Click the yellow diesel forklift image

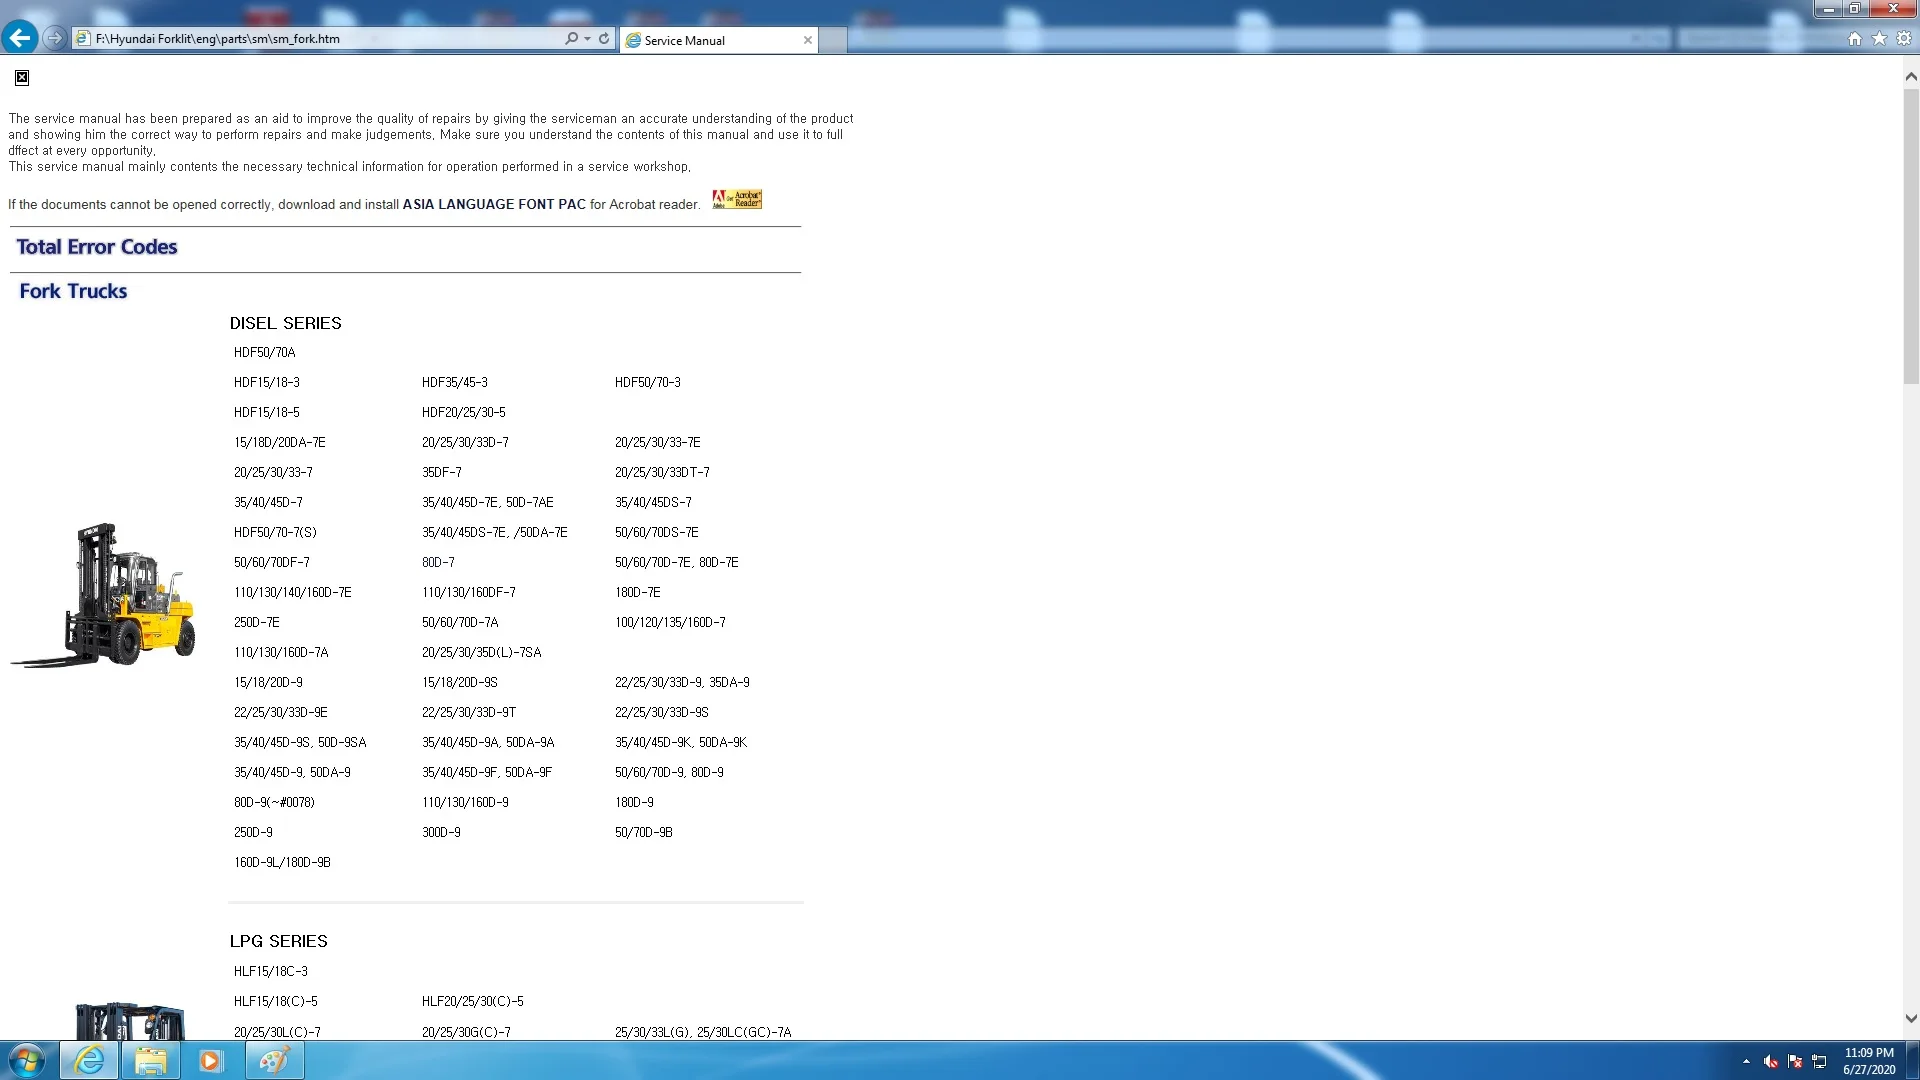point(103,594)
